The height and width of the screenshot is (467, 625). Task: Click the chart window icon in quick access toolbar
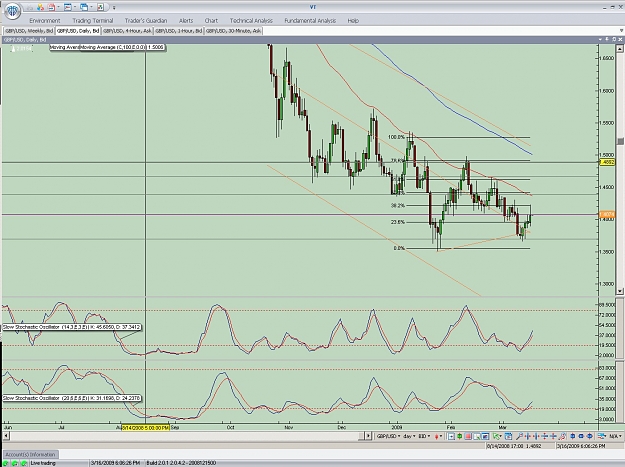(67, 7)
